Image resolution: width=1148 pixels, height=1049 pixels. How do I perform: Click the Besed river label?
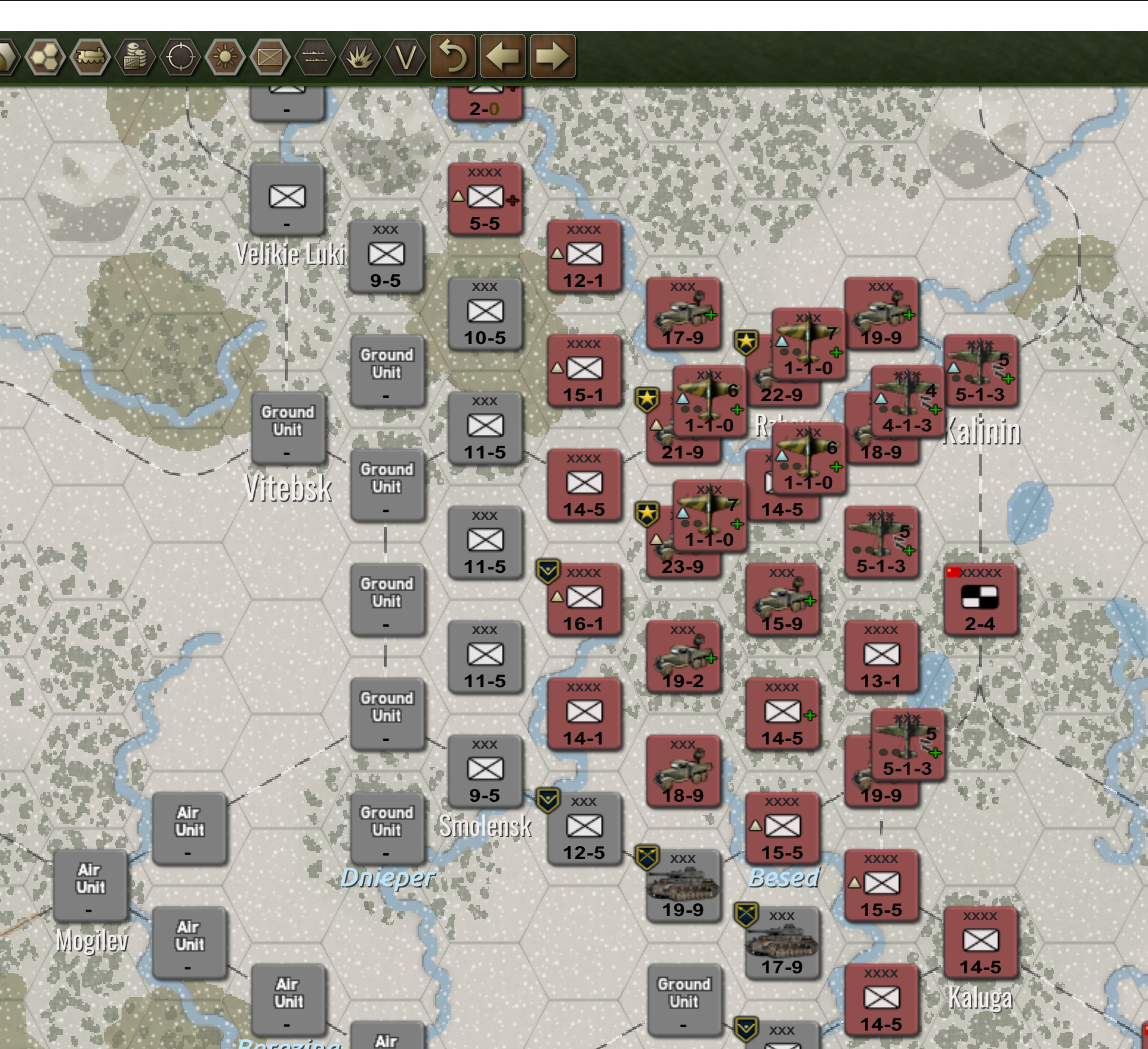(783, 877)
